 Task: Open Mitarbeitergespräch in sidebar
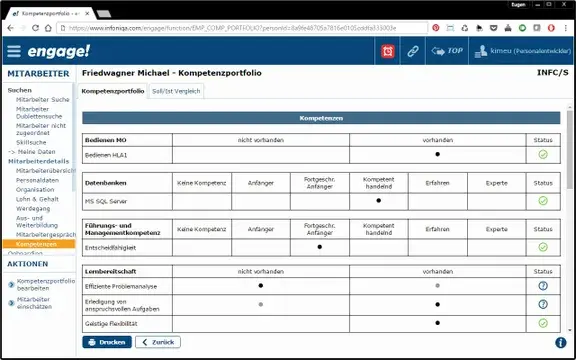coord(46,234)
